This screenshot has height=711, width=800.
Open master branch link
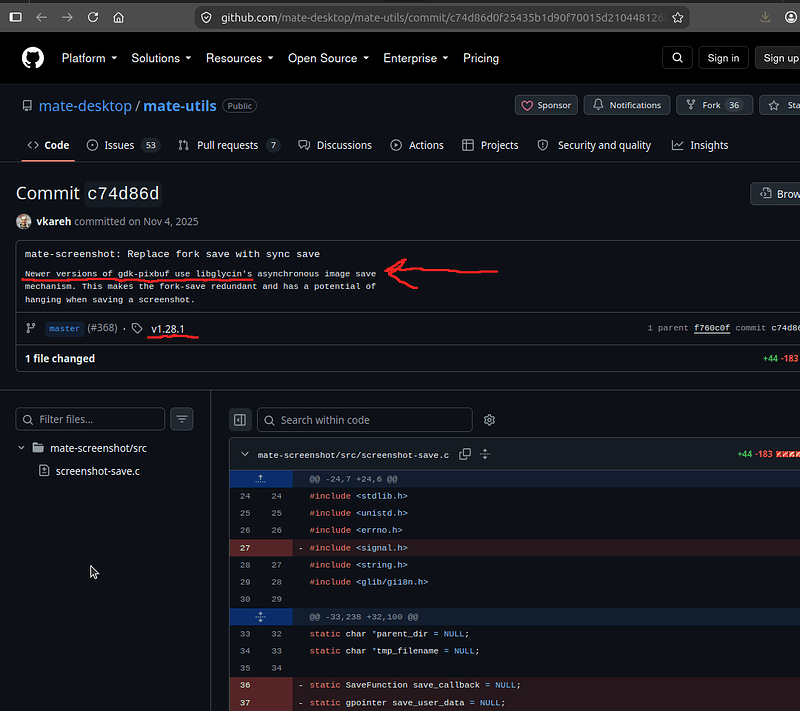[x=64, y=328]
